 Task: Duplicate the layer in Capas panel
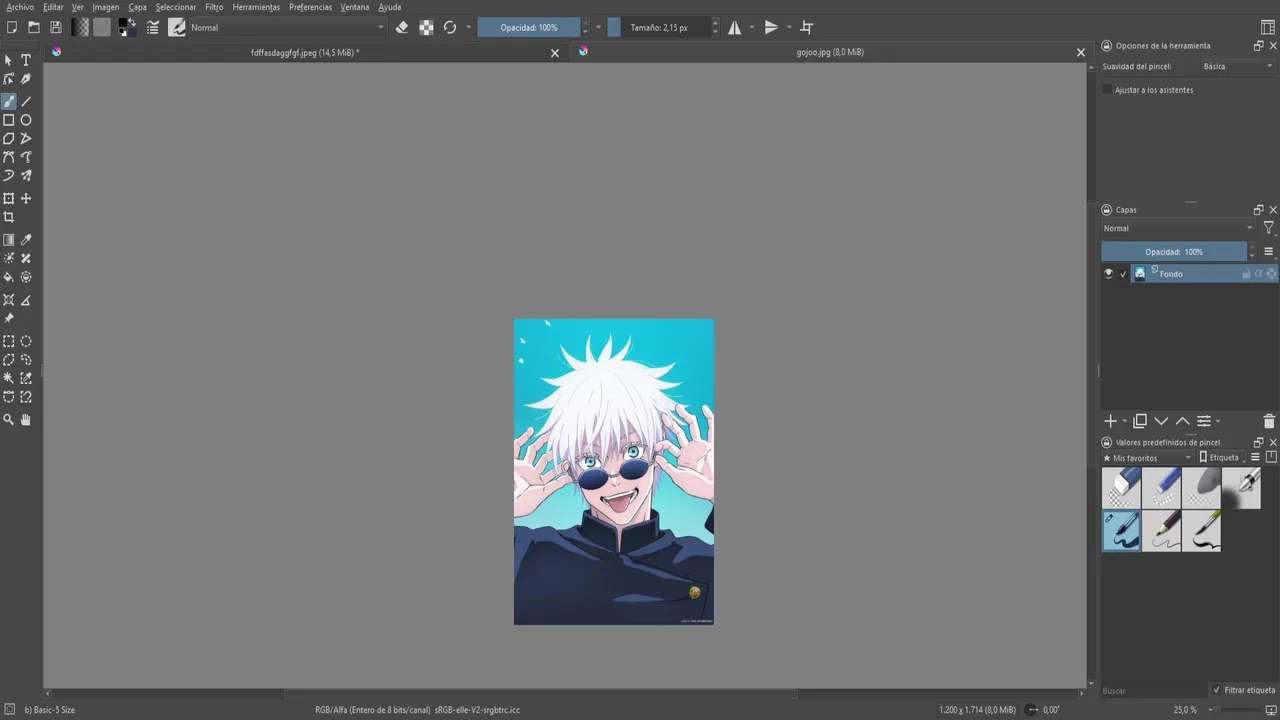1140,421
